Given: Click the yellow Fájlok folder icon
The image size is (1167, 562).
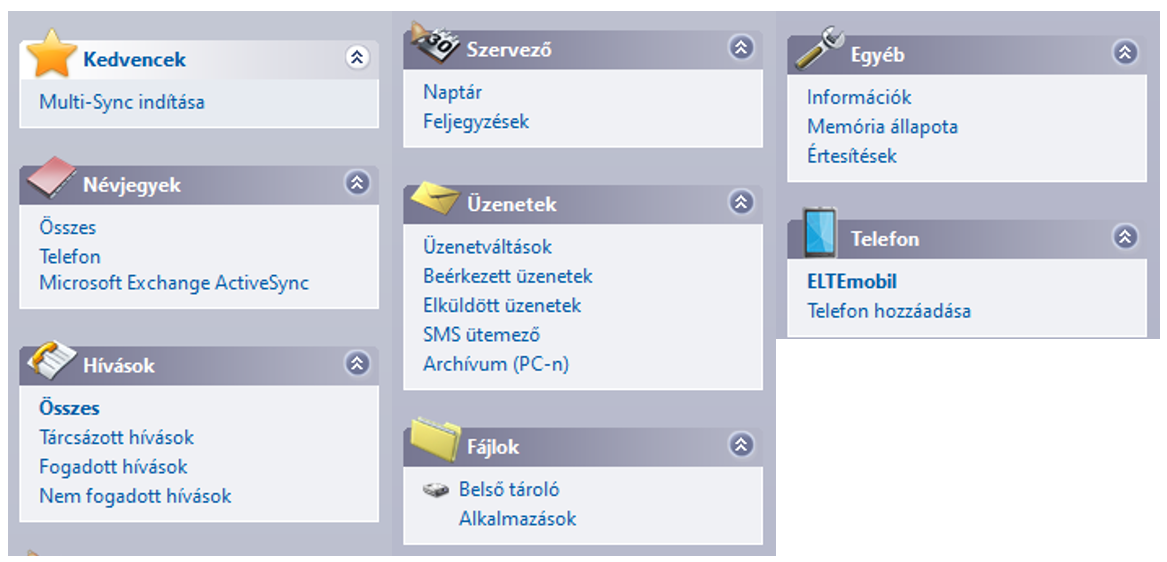Looking at the screenshot, I should (x=435, y=441).
